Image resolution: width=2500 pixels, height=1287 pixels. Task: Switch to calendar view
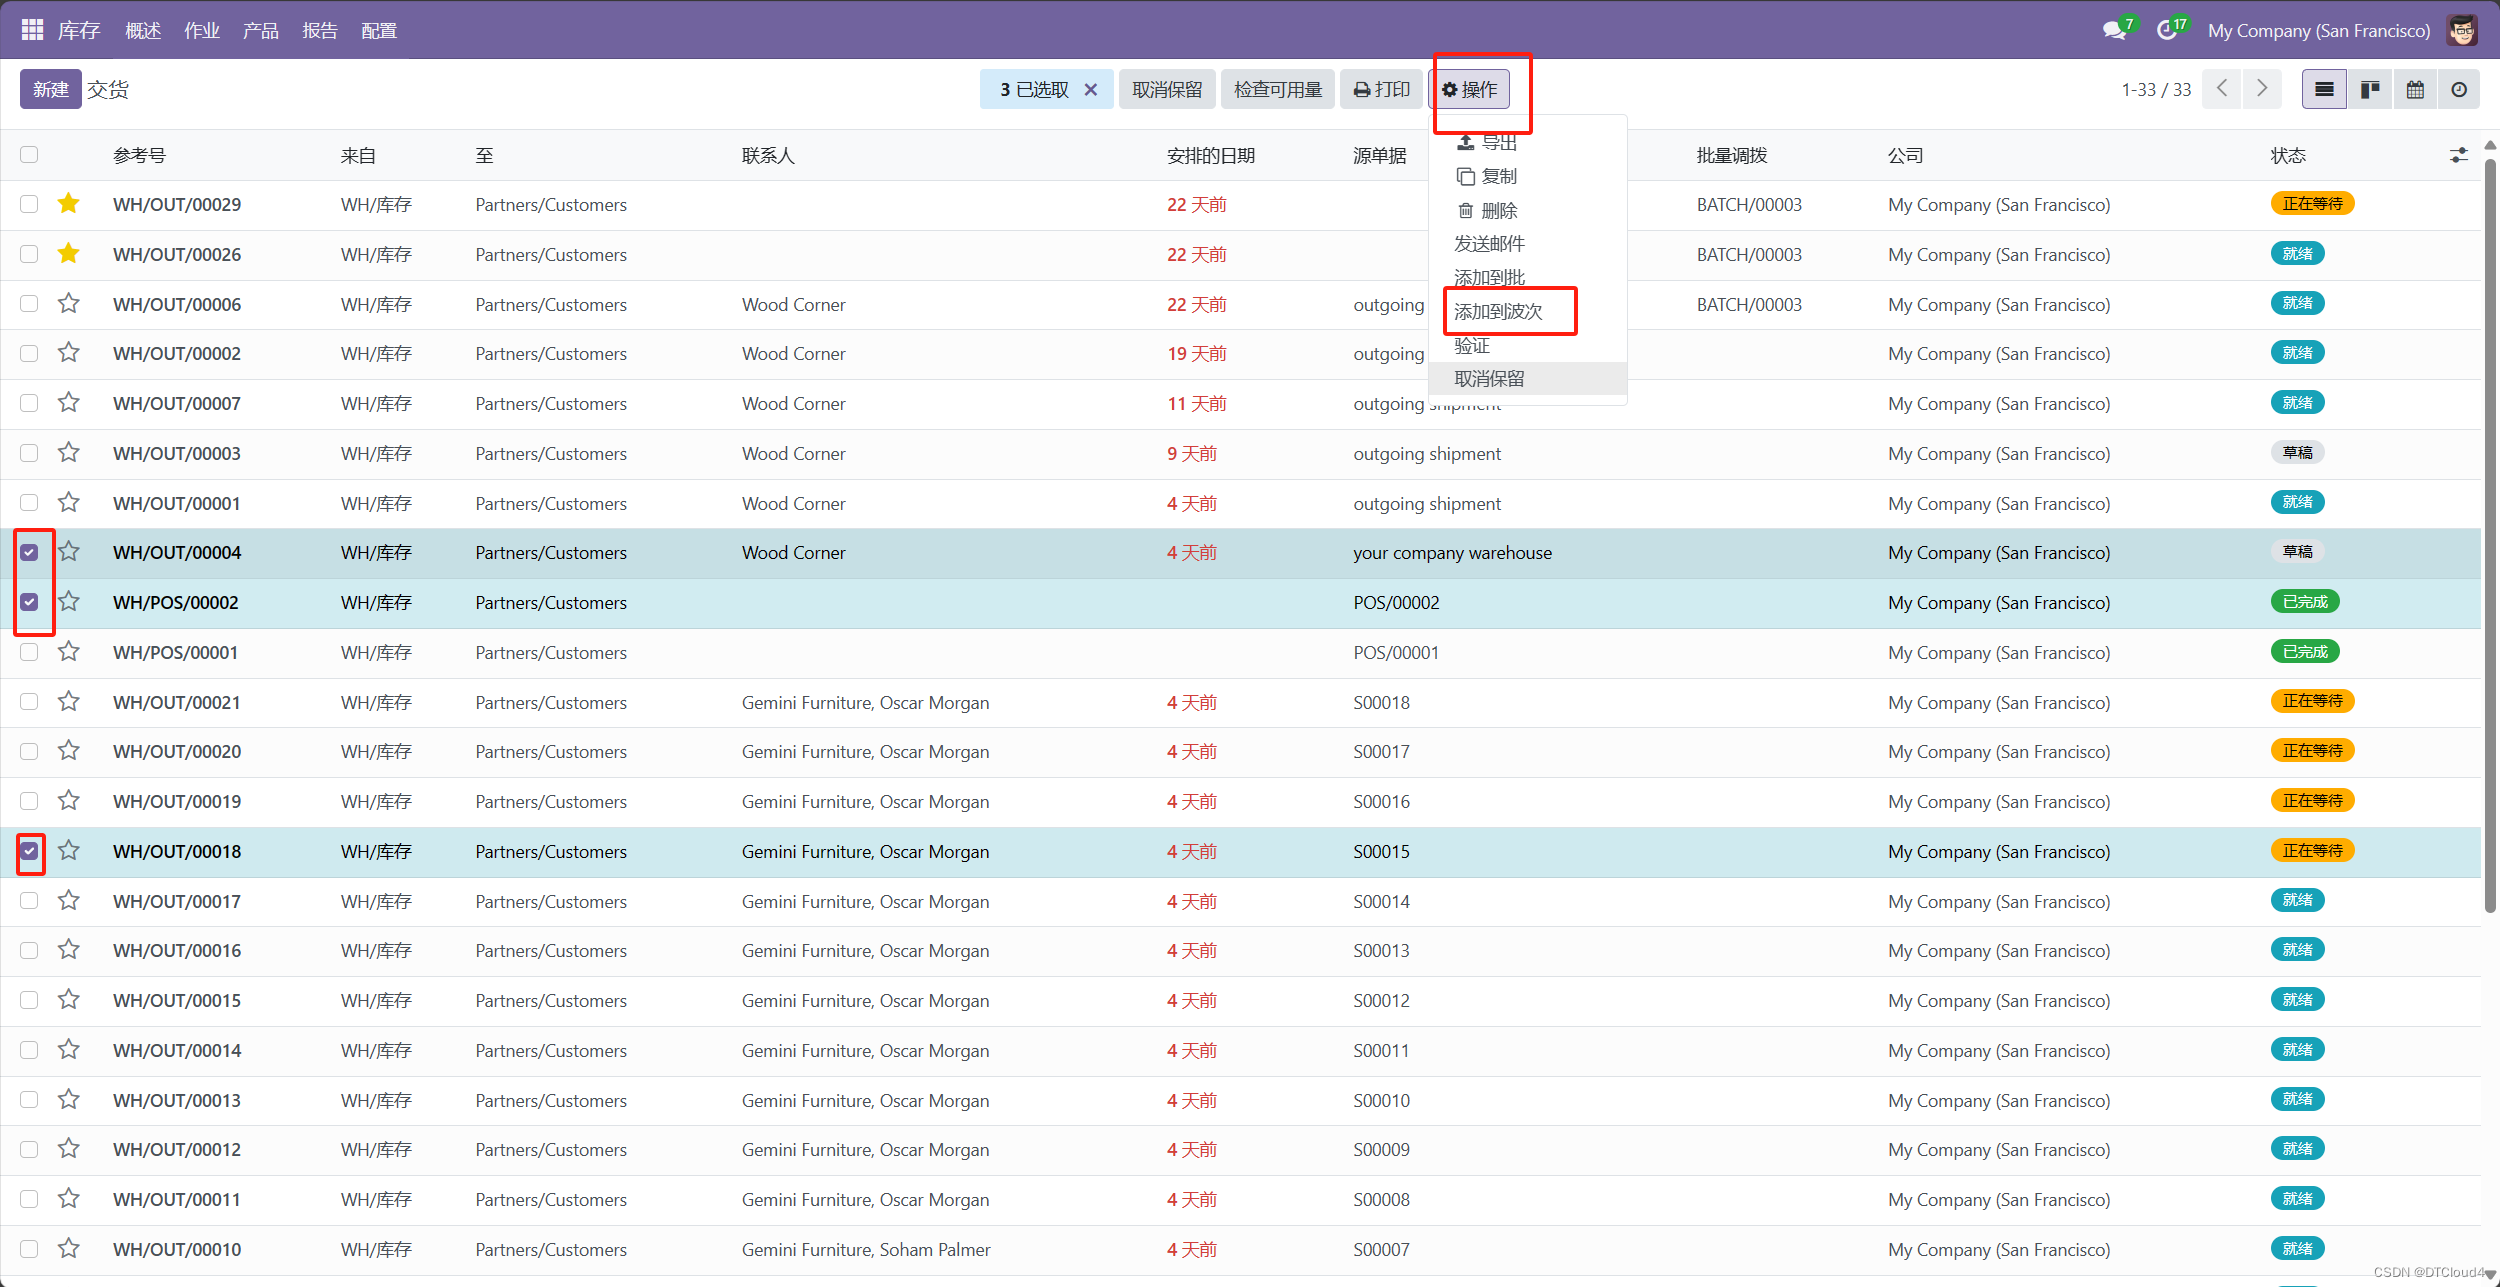click(x=2415, y=90)
